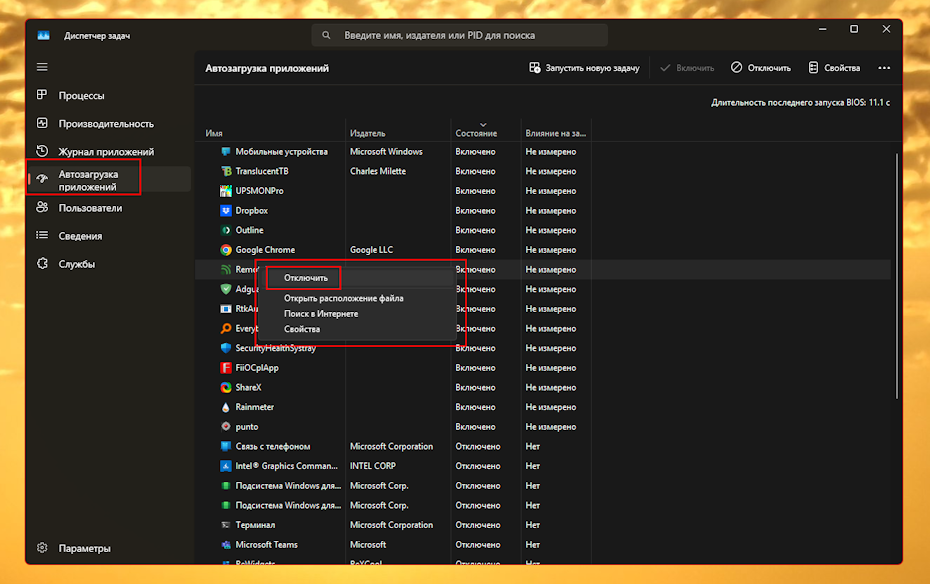Open the more options ellipsis menu

tap(883, 68)
